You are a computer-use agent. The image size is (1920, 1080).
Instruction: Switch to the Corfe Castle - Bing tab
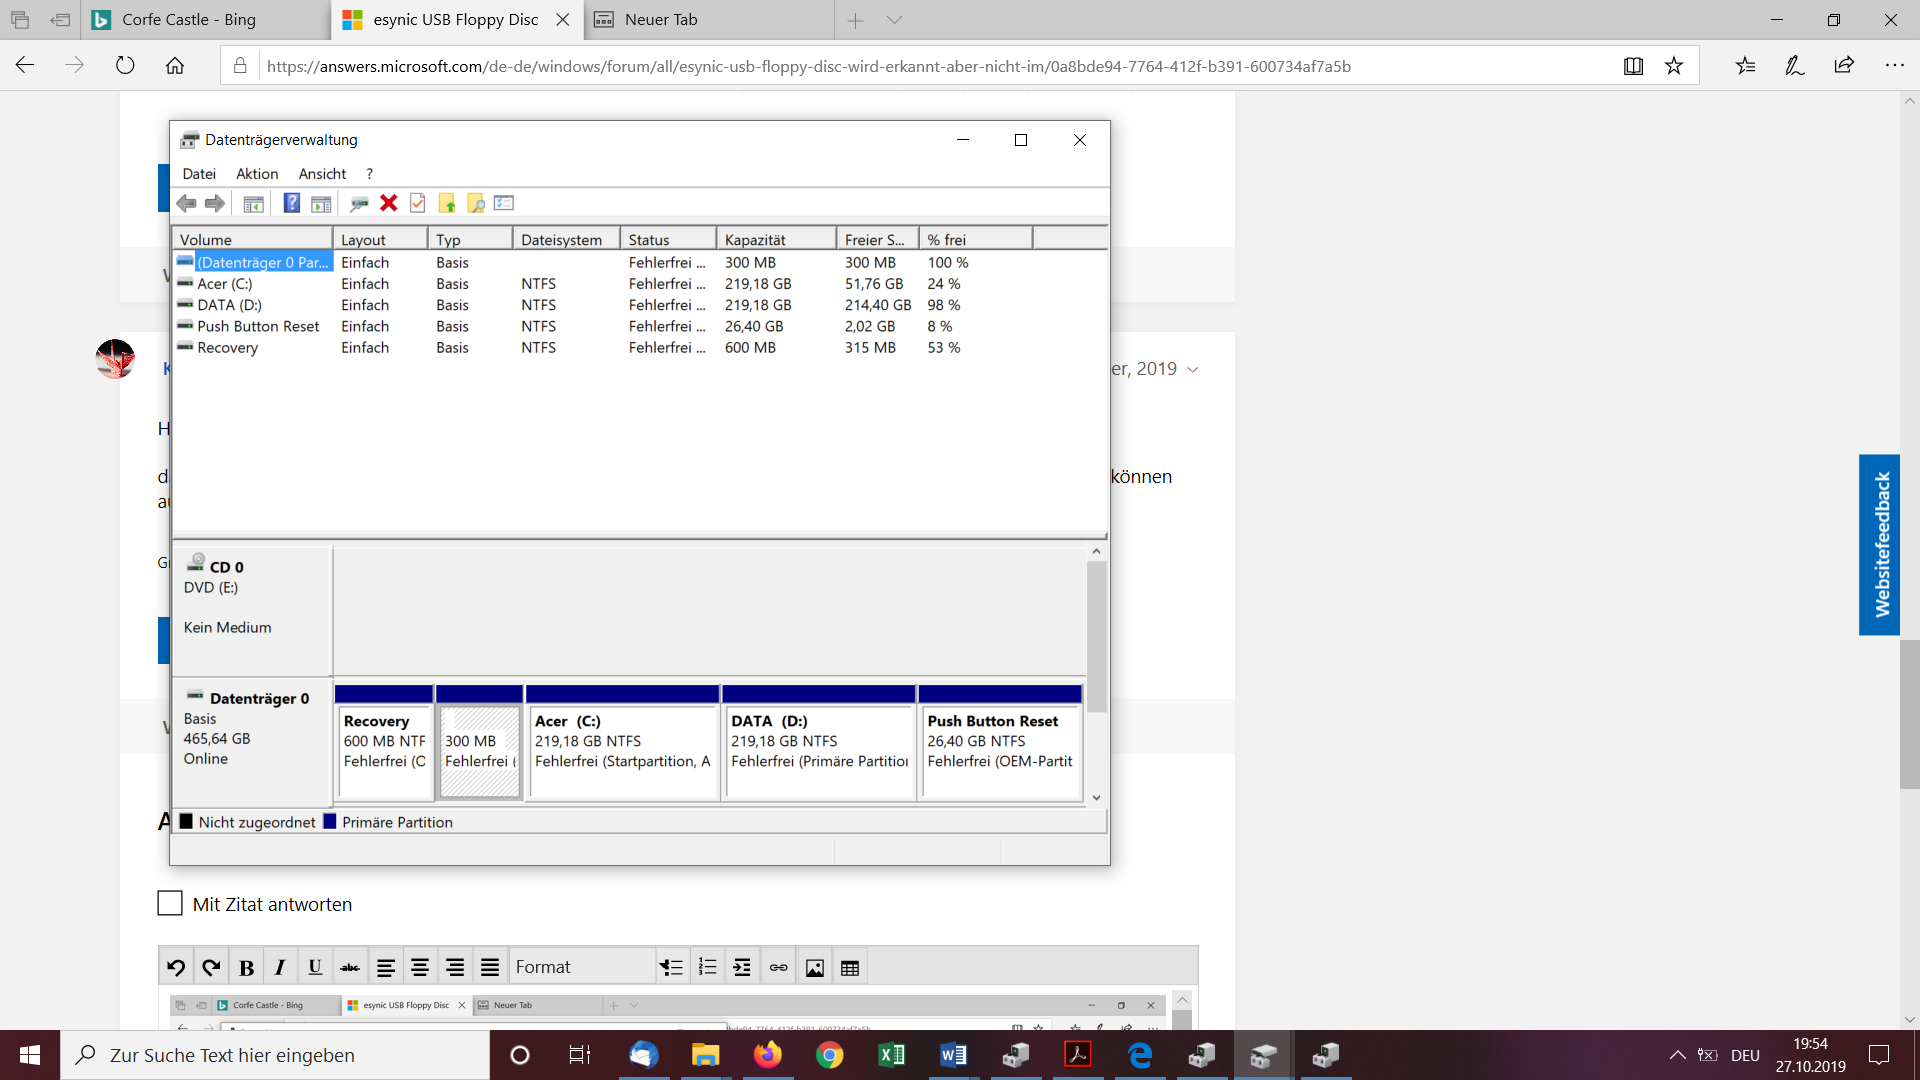click(x=190, y=20)
